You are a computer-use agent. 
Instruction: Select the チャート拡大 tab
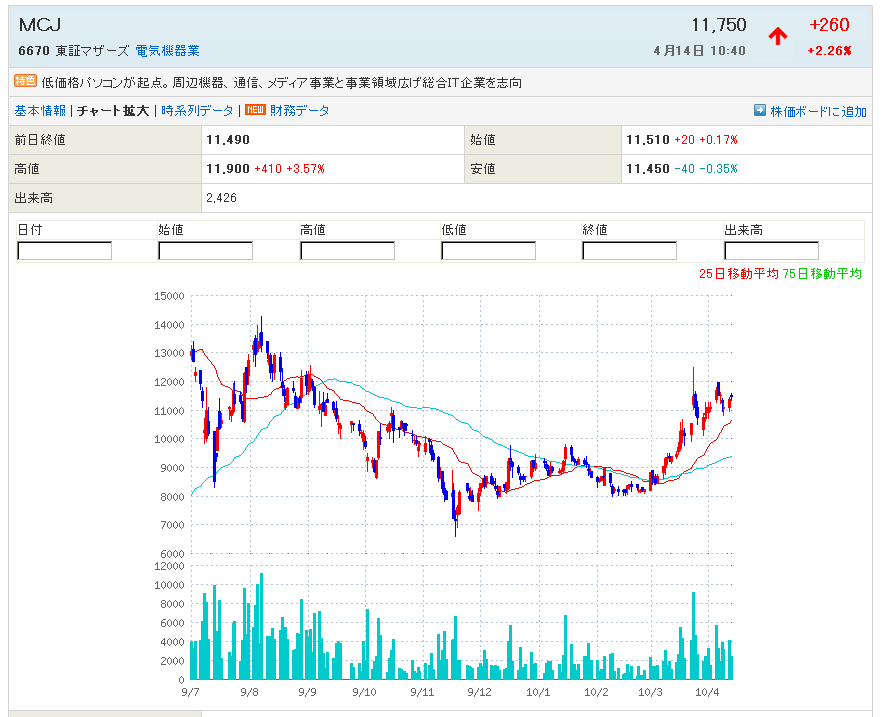pyautogui.click(x=113, y=111)
